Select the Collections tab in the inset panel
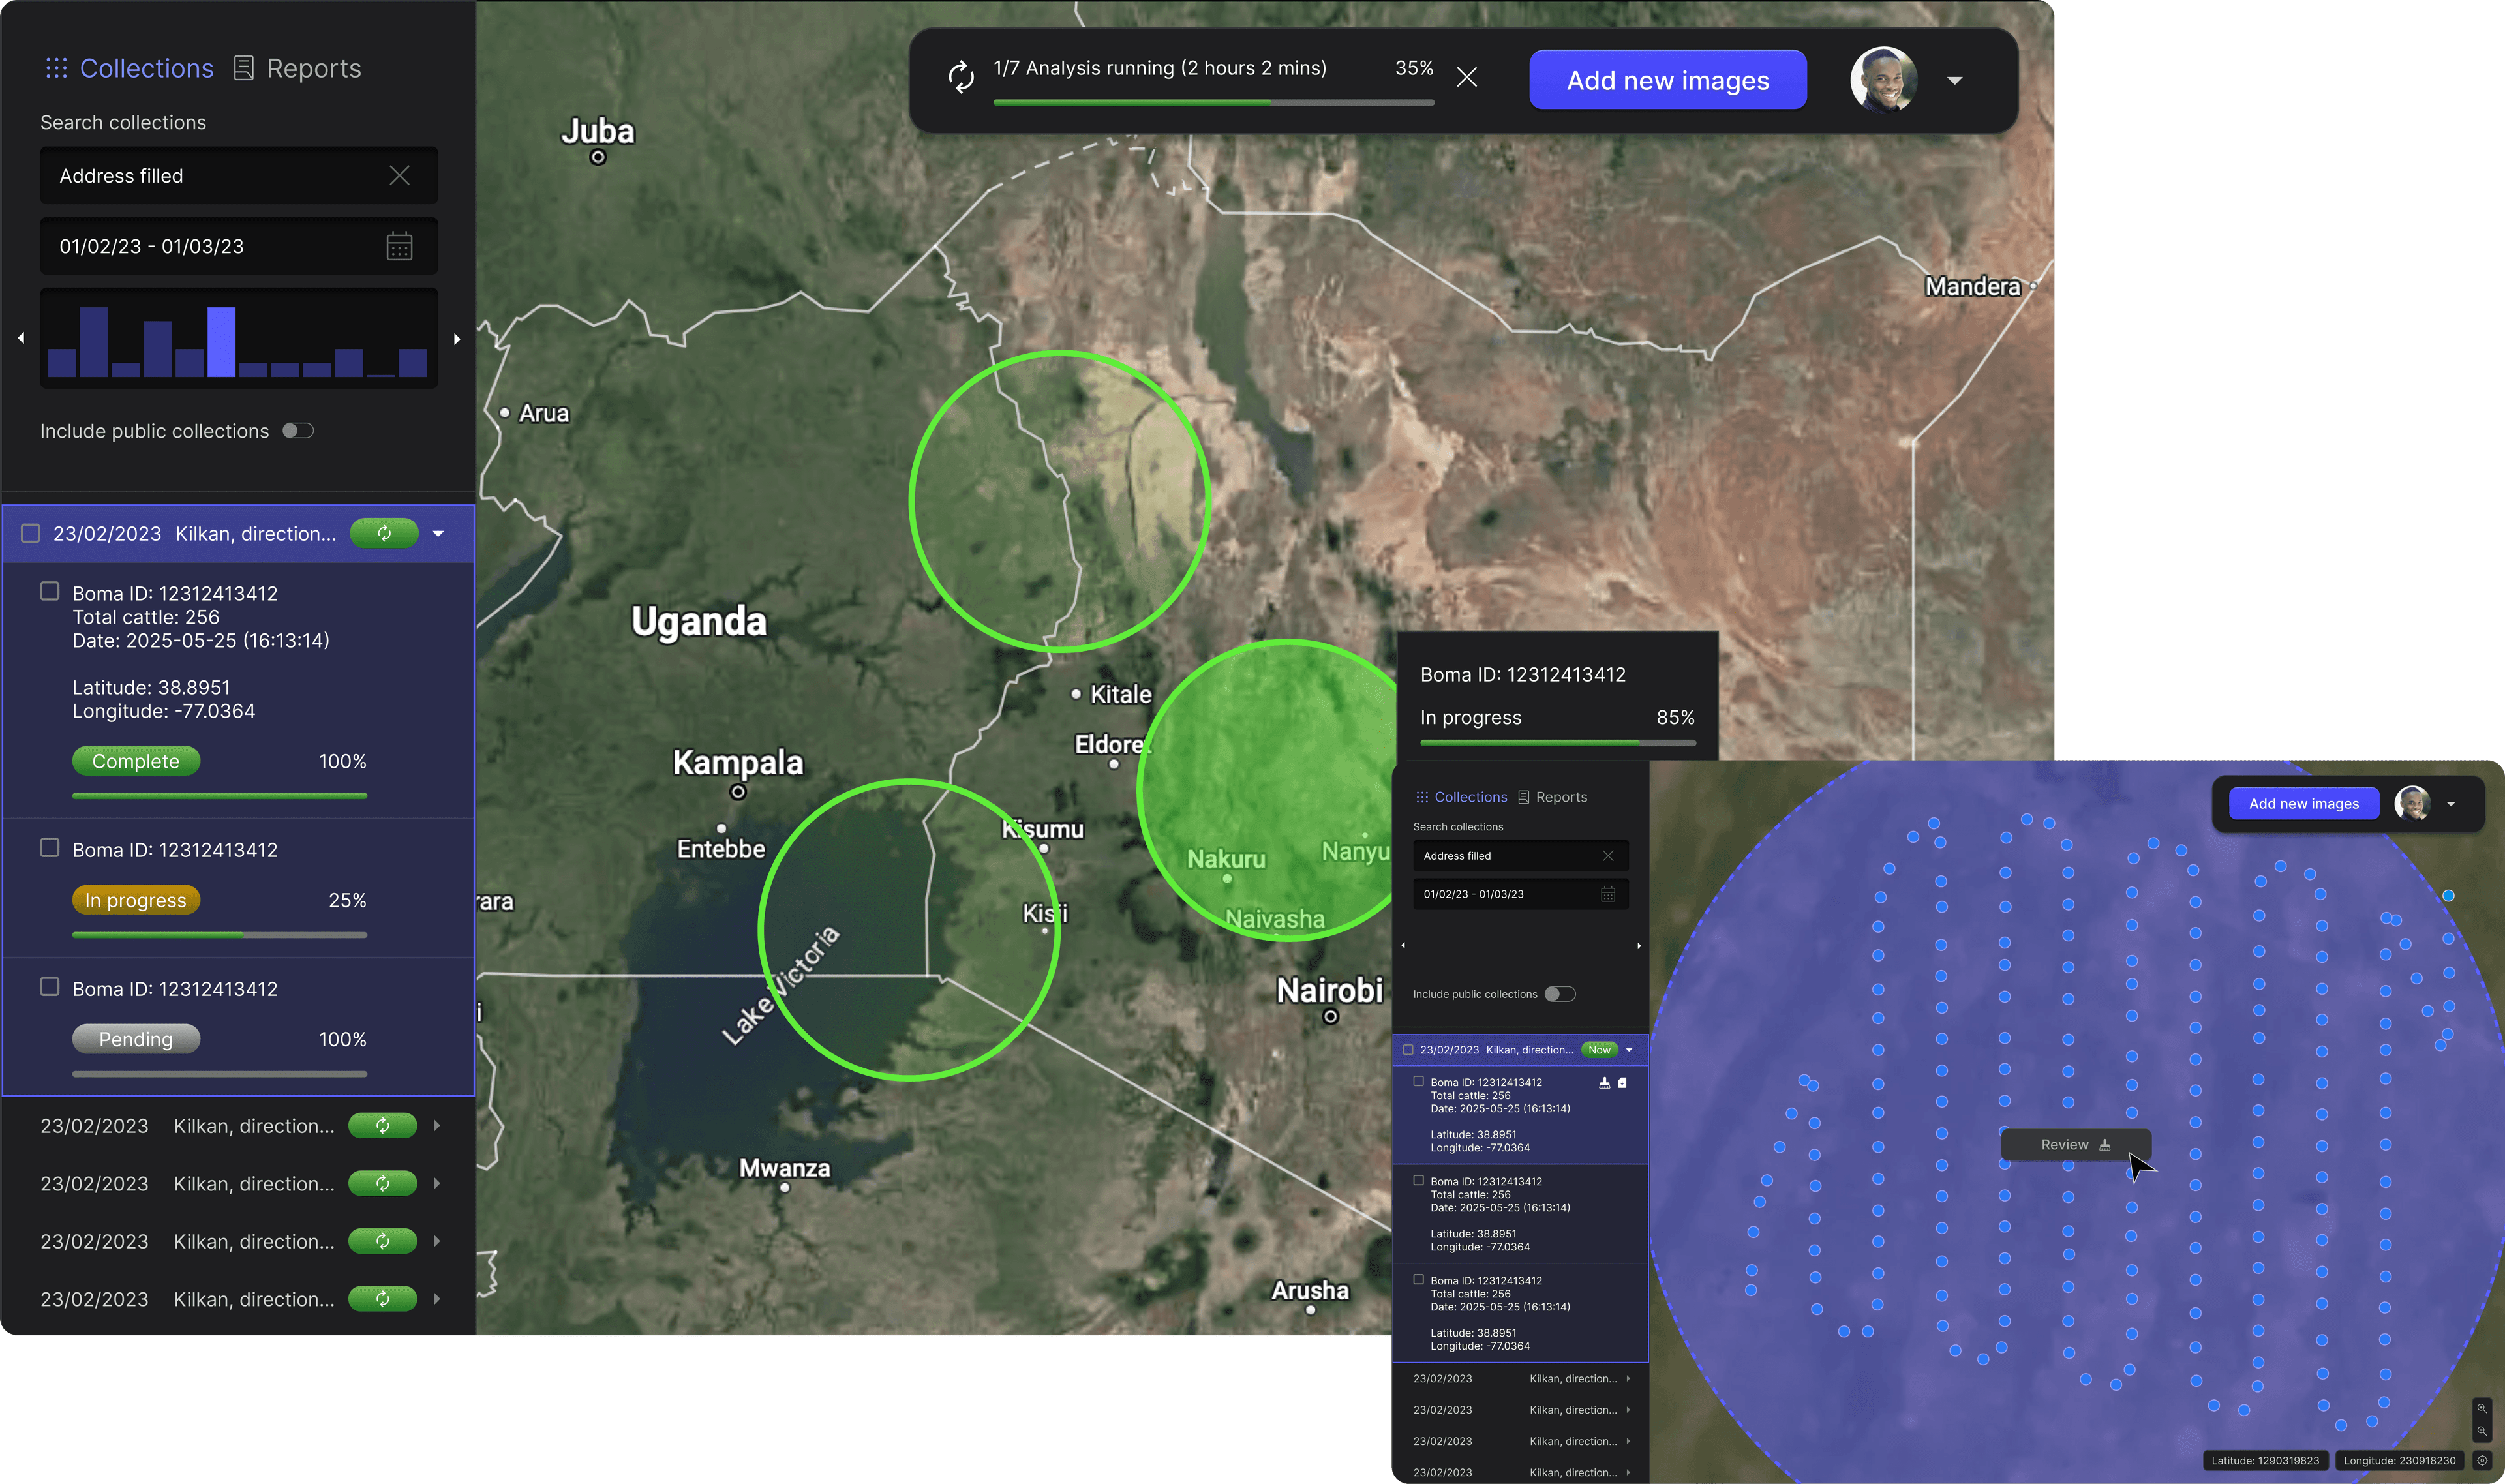Viewport: 2505px width, 1484px height. coord(1470,796)
